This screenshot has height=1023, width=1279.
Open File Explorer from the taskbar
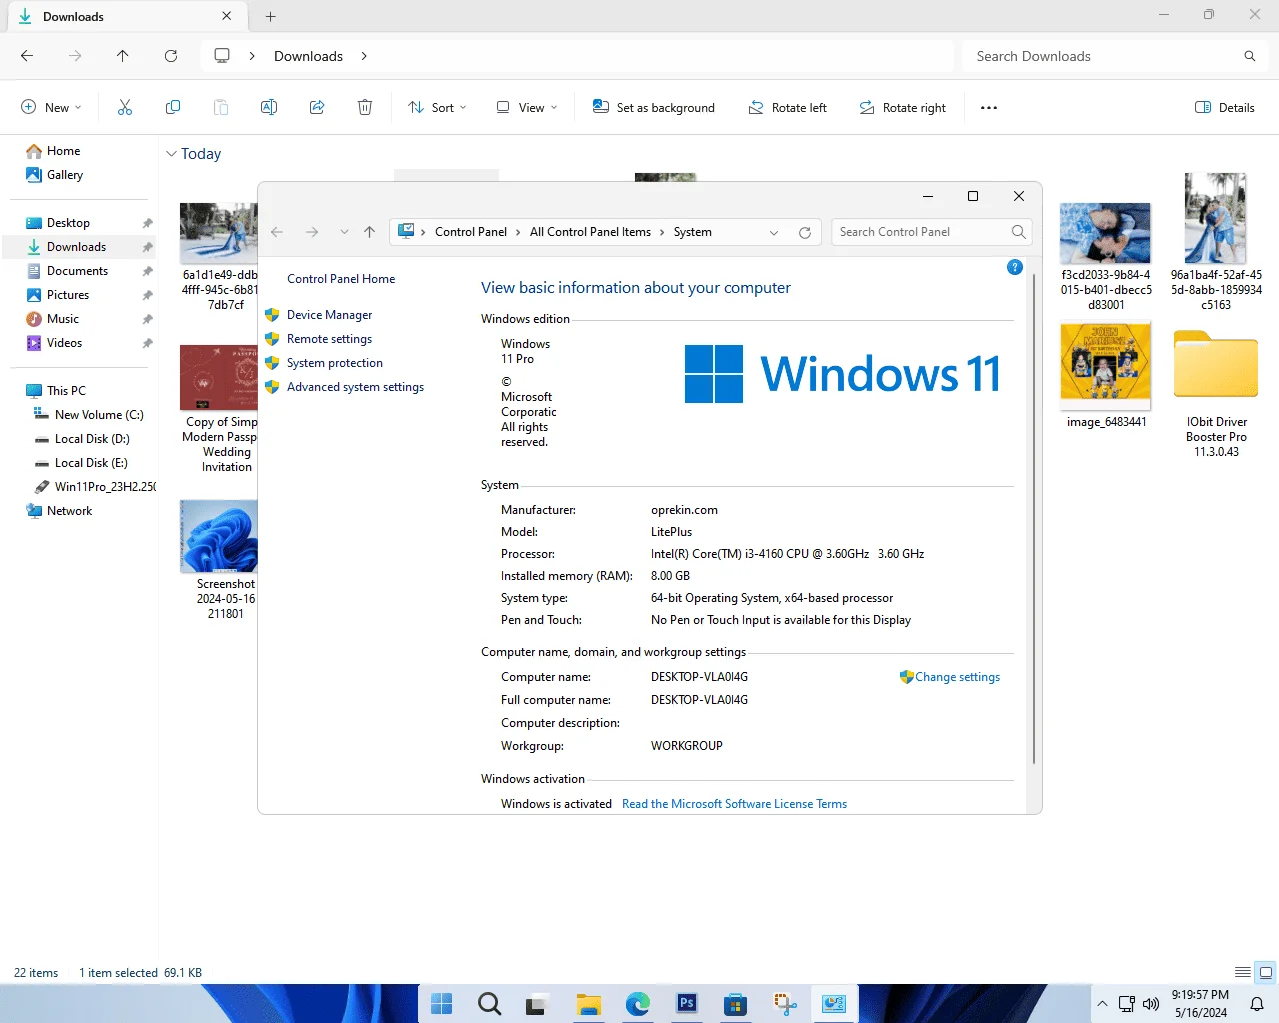pyautogui.click(x=589, y=1003)
